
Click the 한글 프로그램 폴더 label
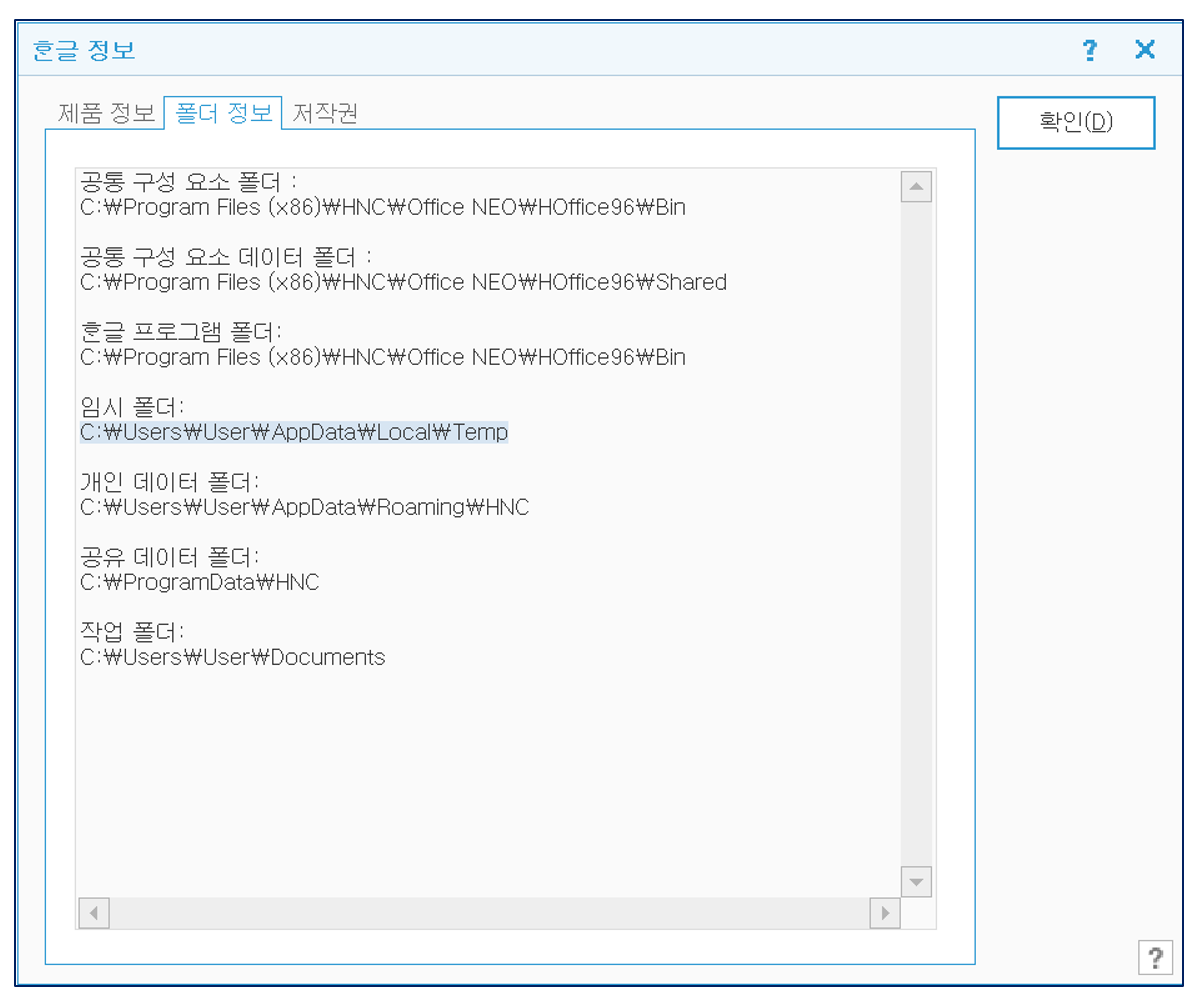[181, 331]
